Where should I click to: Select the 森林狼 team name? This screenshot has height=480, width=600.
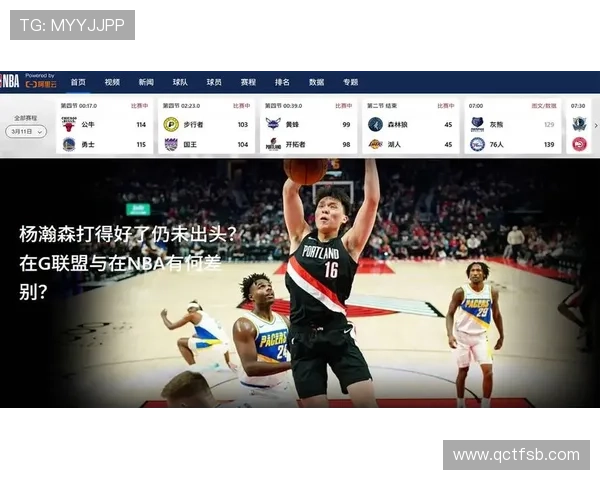click(398, 124)
